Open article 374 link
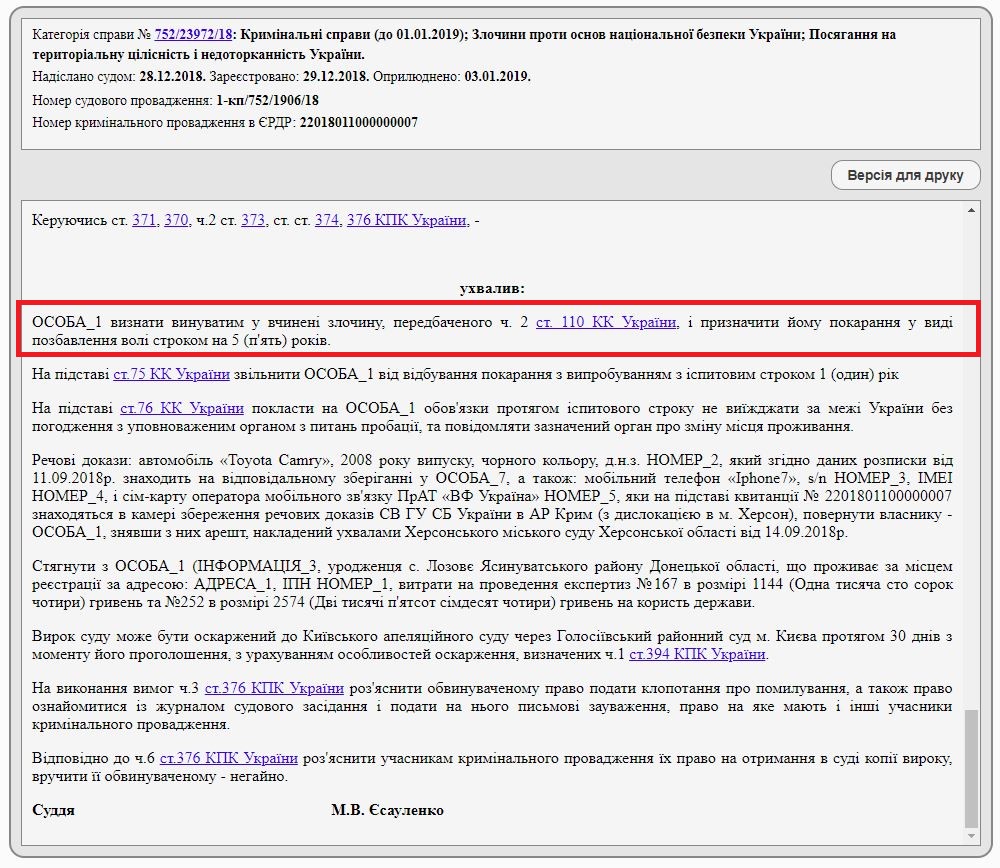 [x=327, y=220]
